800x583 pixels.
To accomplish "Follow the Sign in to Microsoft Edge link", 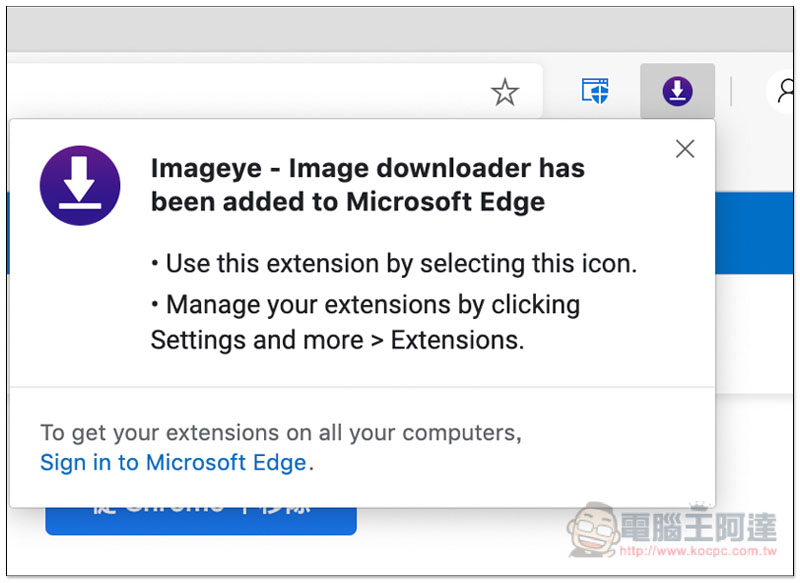I will tap(173, 463).
